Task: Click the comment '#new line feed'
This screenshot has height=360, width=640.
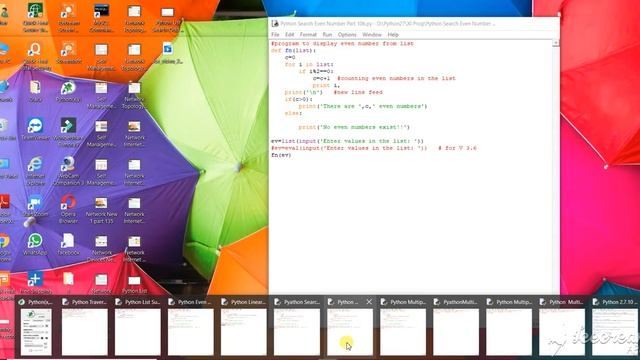Action: [358, 92]
